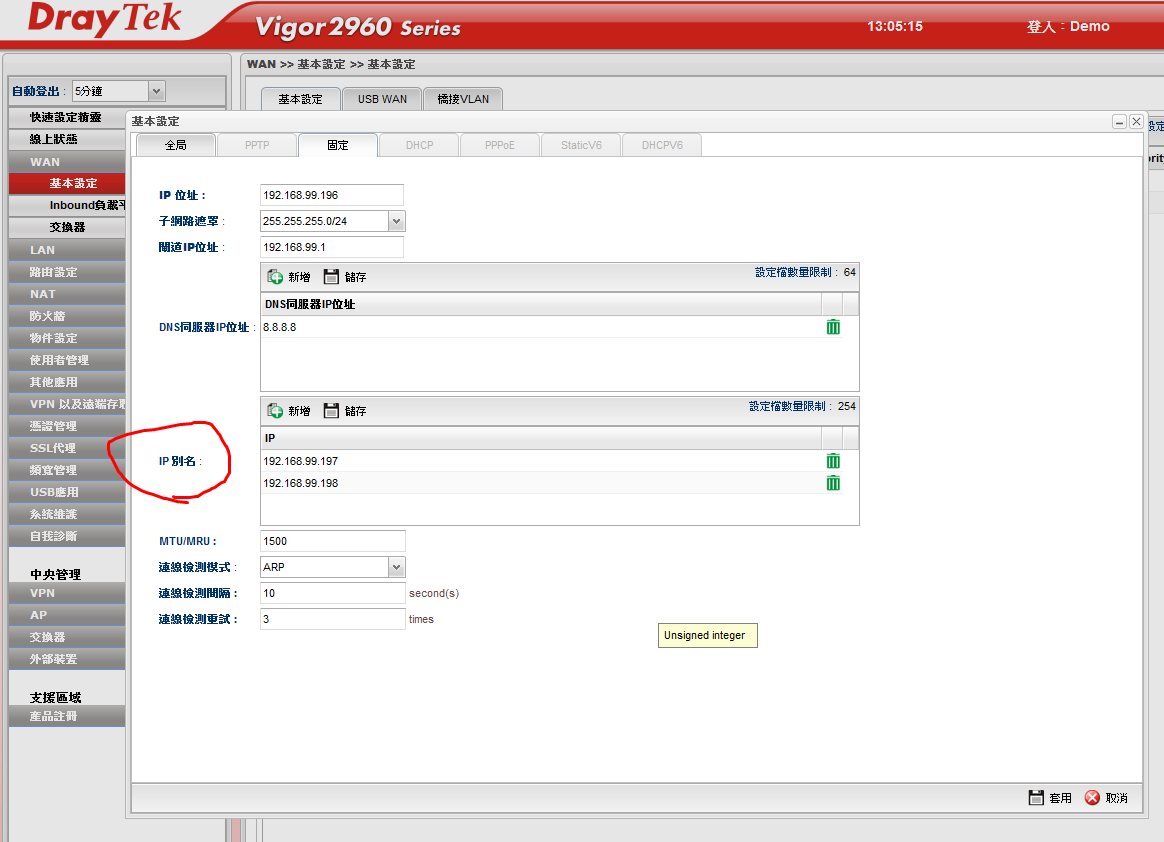1164x842 pixels.
Task: Click the MTU/MRU input field
Action: [332, 541]
